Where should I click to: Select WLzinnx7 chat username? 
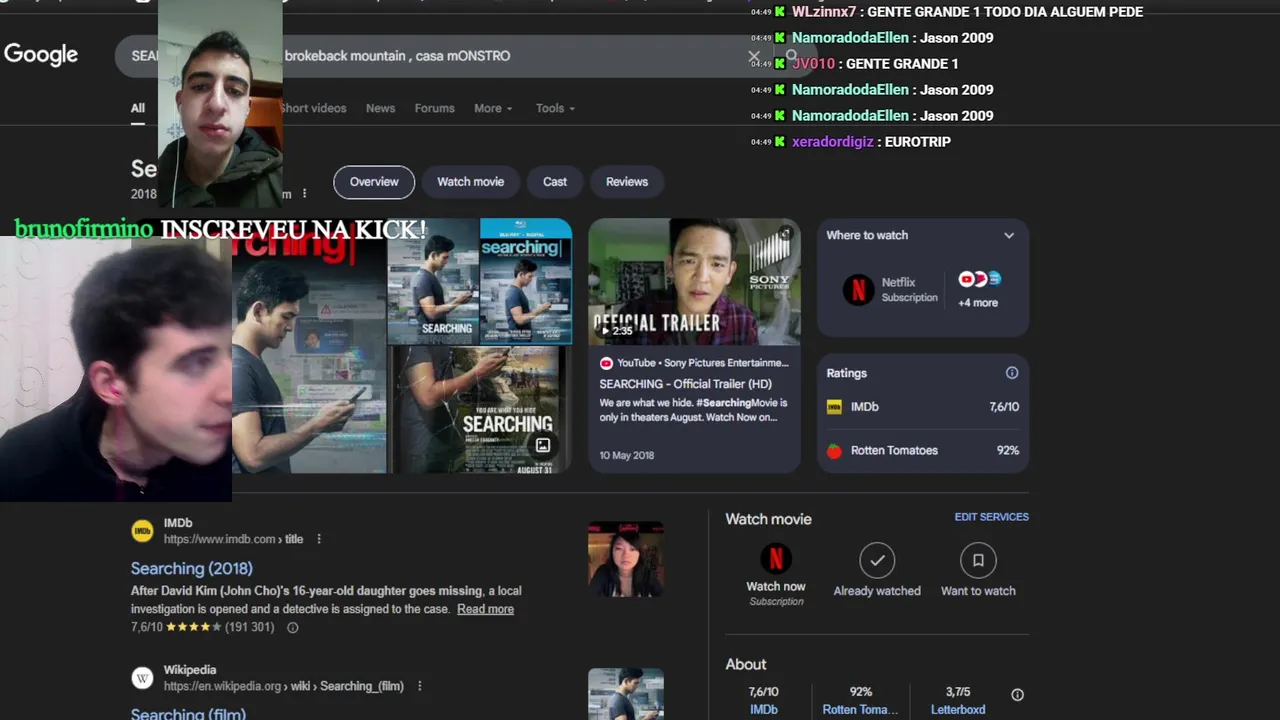coord(824,12)
